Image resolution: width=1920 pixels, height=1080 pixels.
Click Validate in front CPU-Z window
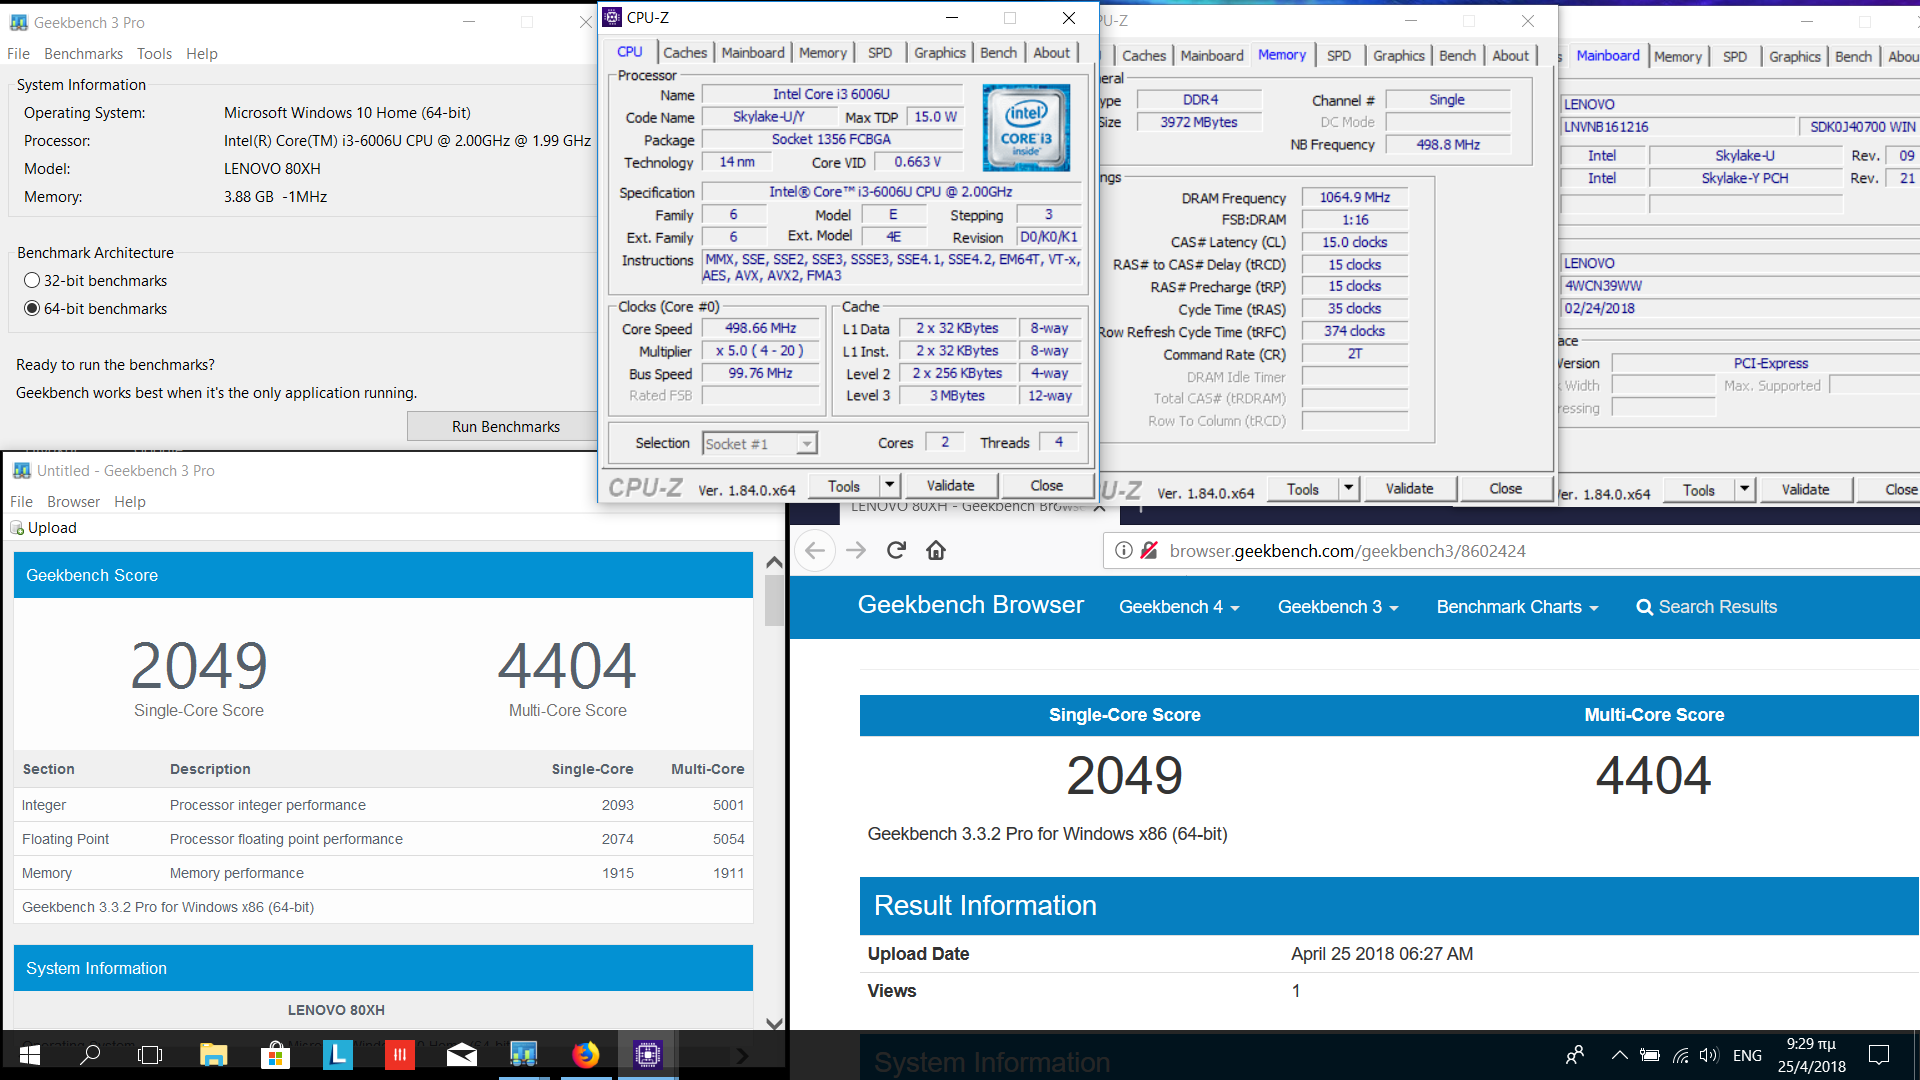point(950,485)
